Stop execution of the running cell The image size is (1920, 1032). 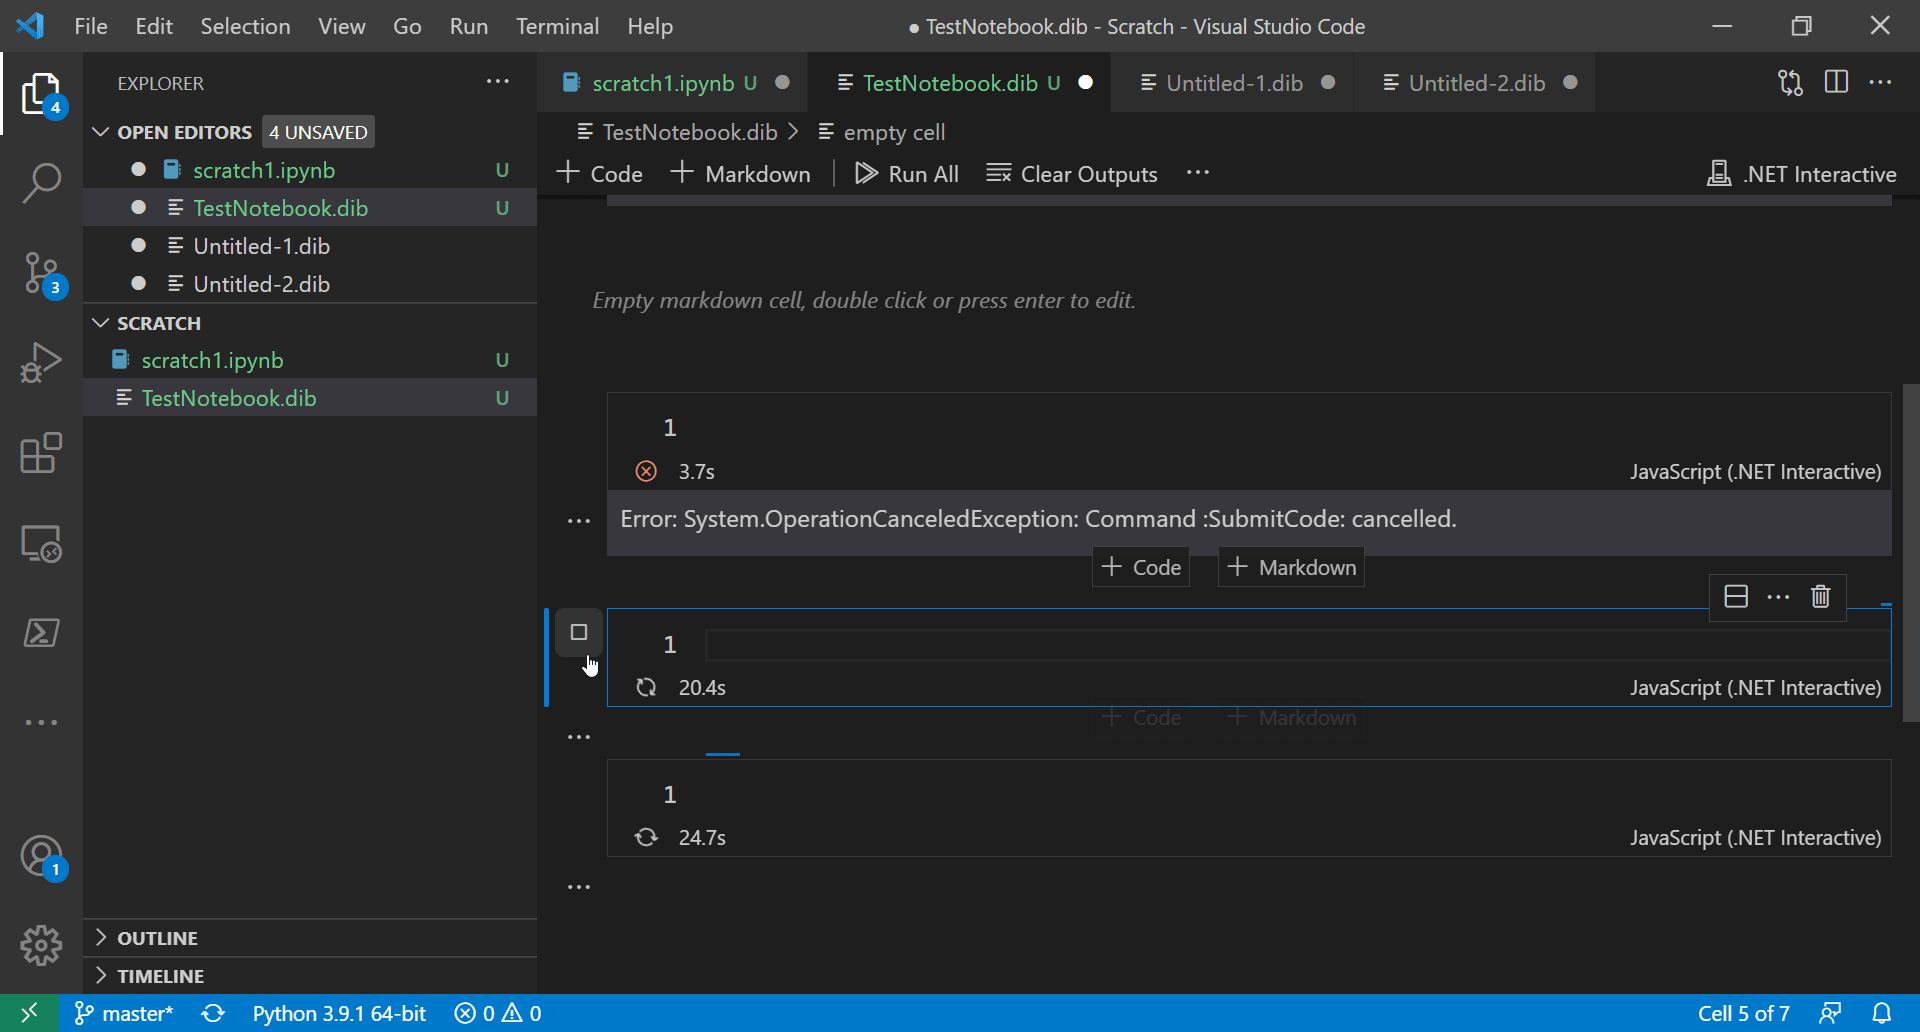(x=579, y=632)
